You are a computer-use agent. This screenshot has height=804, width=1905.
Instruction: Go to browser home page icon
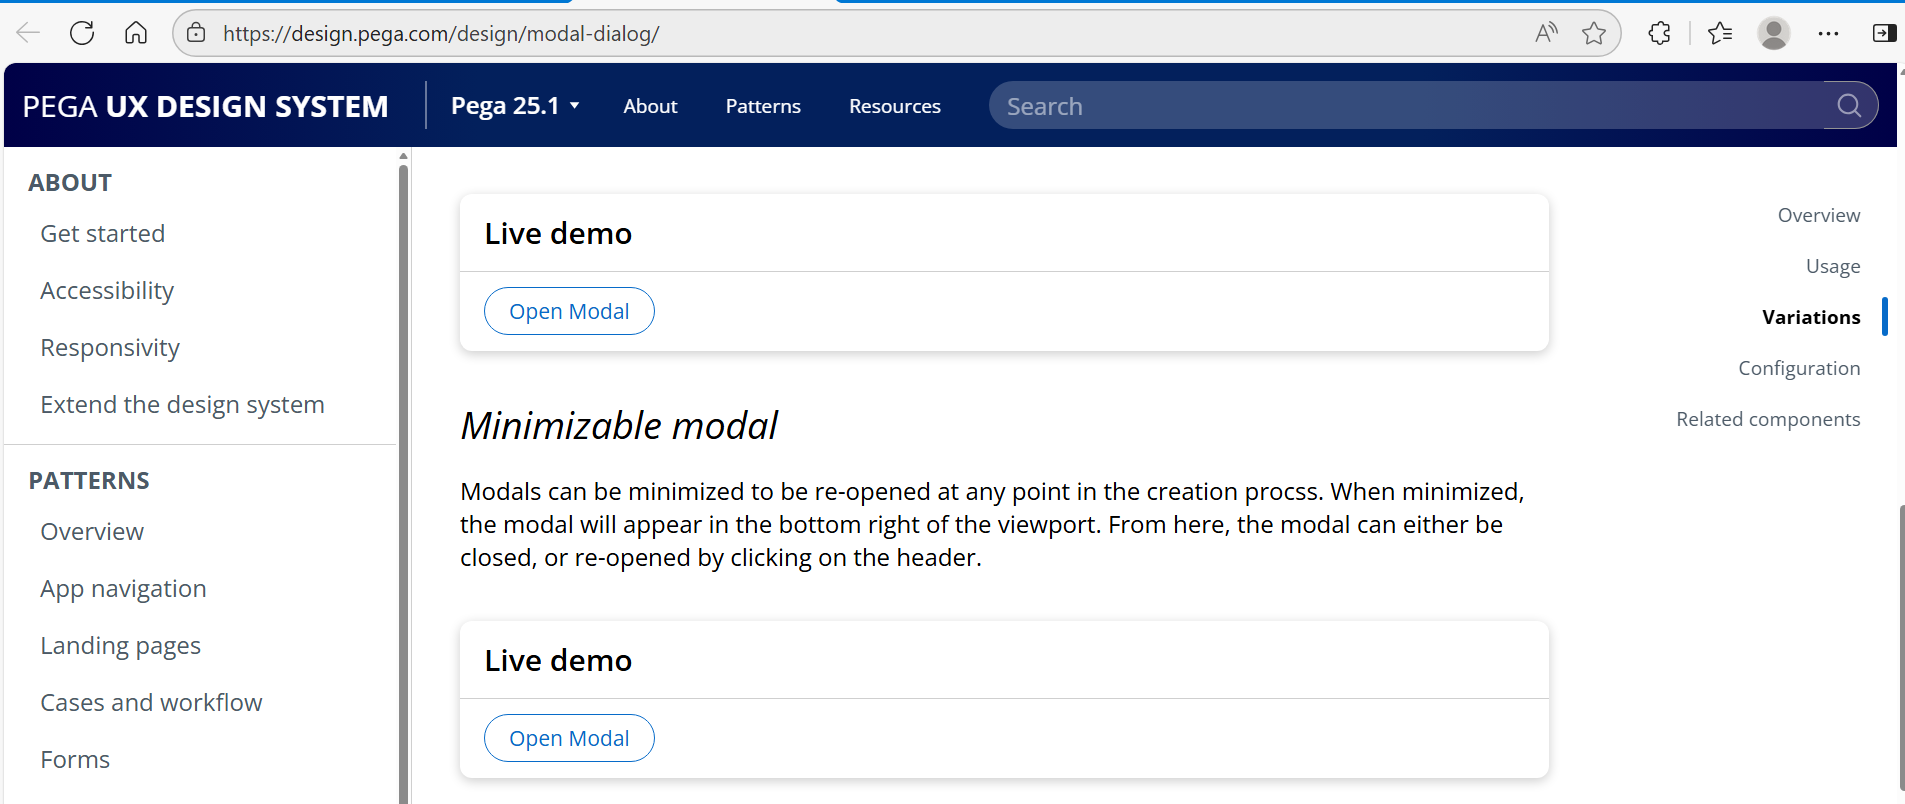(x=136, y=33)
